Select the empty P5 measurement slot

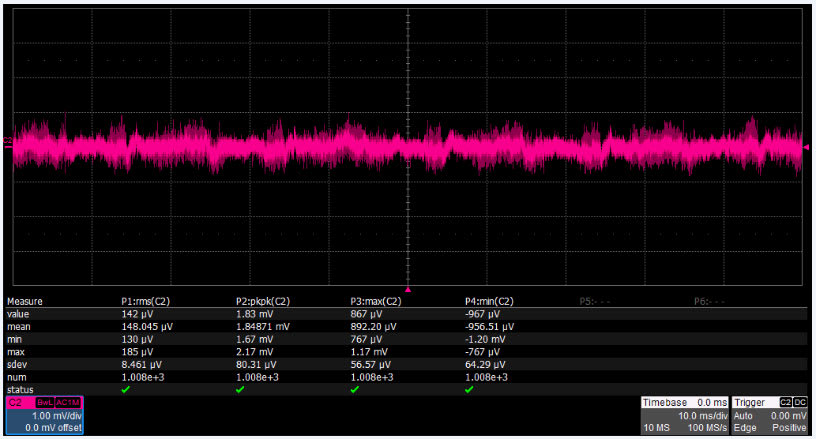point(594,301)
